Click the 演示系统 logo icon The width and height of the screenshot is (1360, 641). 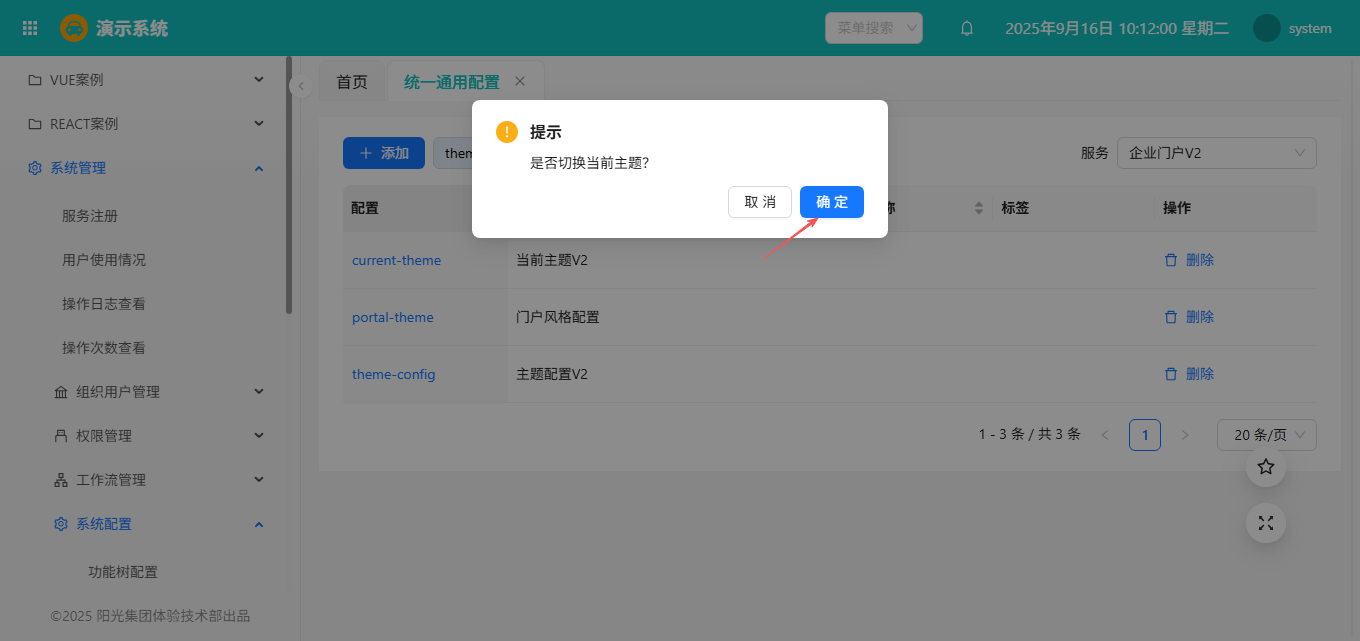click(73, 28)
